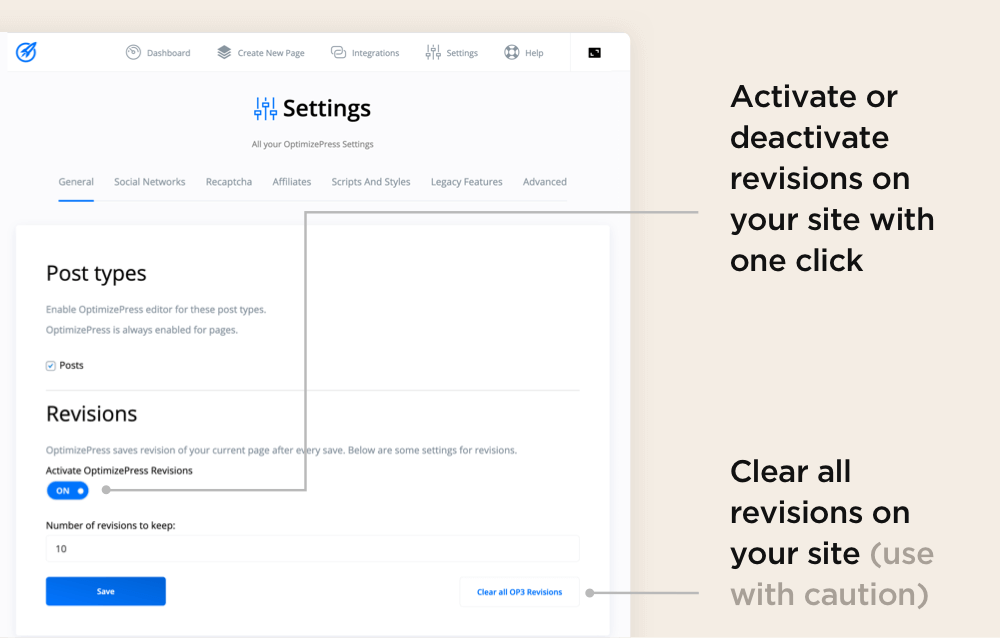
Task: Turn off the OptimizePress Revisions switch
Action: [x=68, y=491]
